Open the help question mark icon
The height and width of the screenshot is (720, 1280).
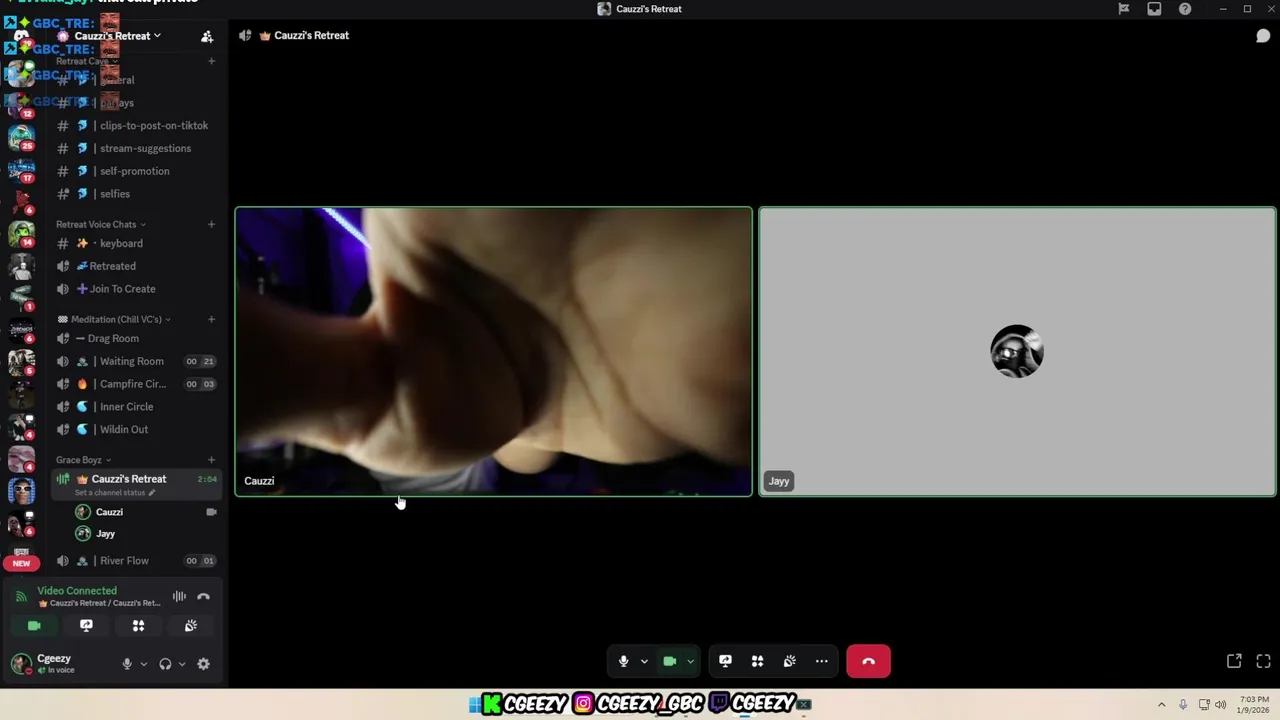[1185, 9]
